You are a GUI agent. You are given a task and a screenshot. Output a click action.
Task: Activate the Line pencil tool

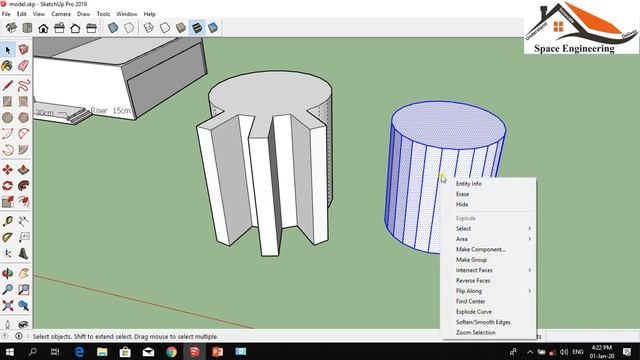8,85
